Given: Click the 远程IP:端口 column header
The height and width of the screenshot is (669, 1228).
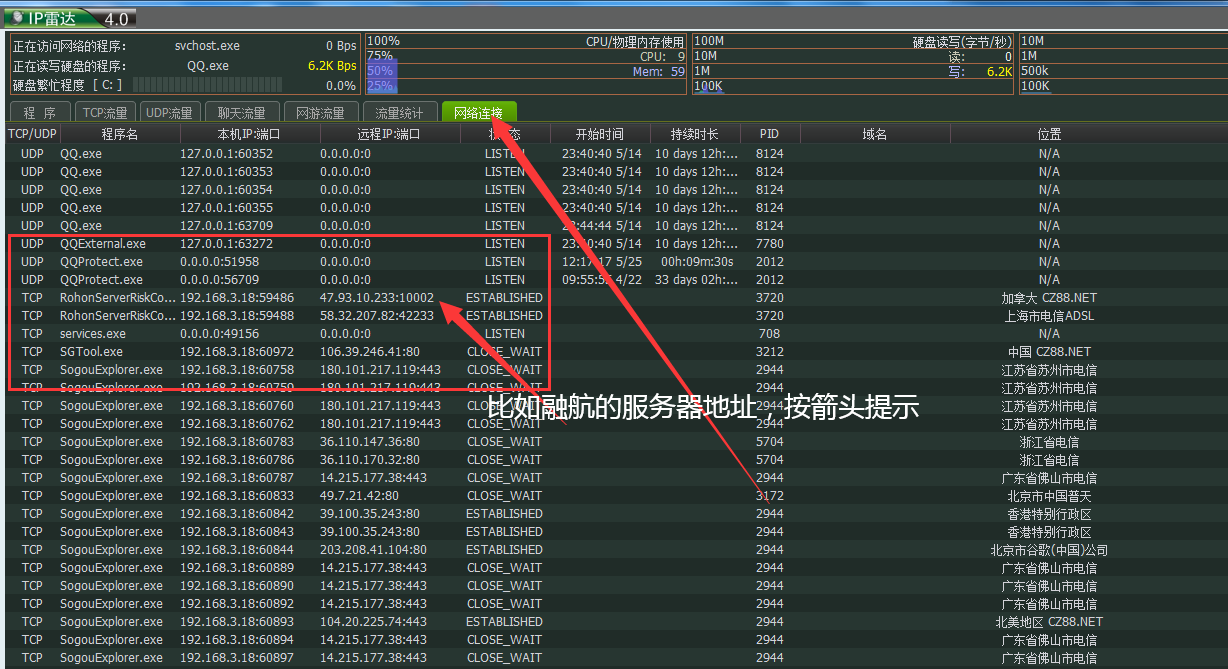Looking at the screenshot, I should pos(389,134).
